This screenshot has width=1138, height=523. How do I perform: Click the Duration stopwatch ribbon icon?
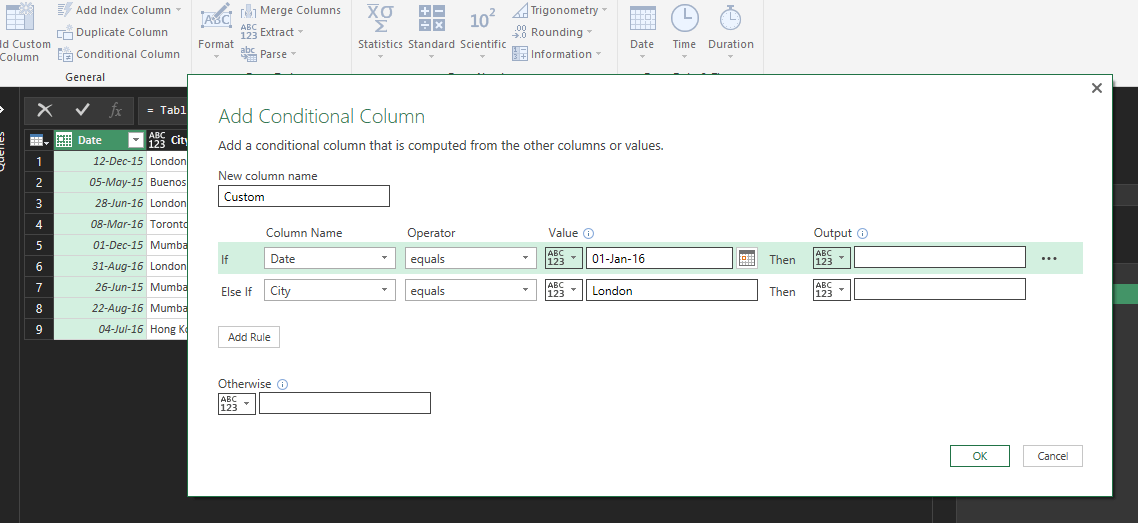[730, 19]
